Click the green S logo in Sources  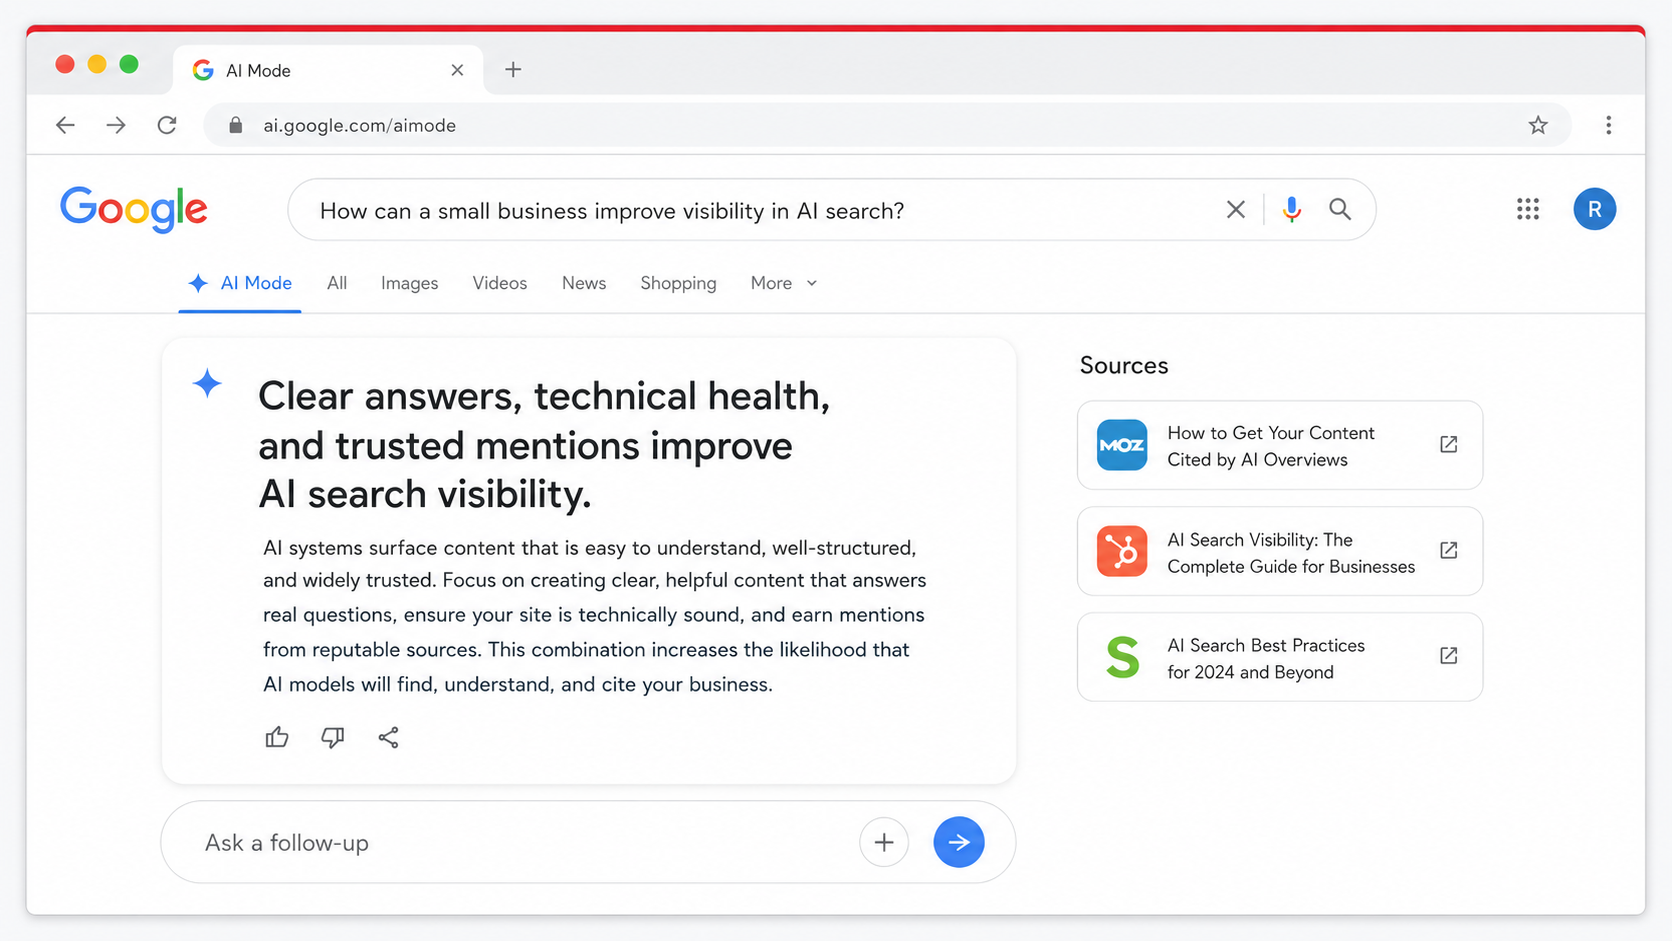coord(1122,657)
